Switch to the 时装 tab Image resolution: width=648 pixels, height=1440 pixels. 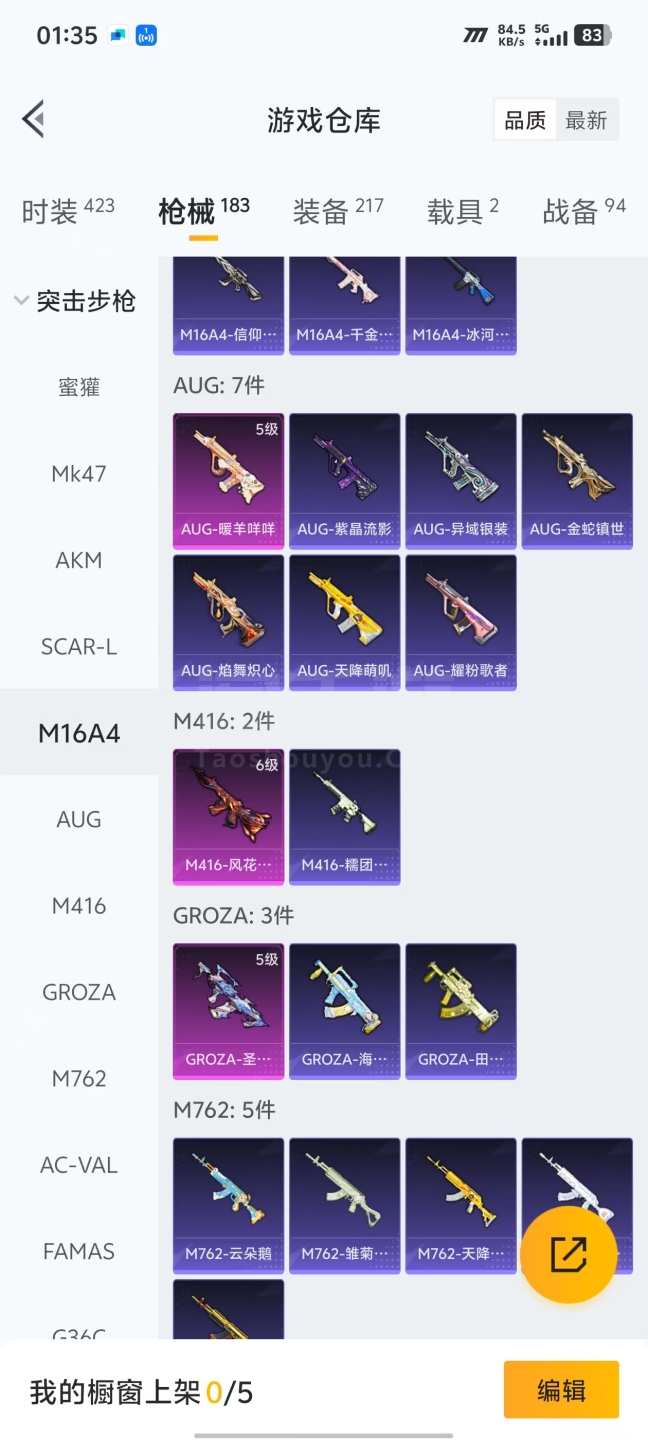68,211
